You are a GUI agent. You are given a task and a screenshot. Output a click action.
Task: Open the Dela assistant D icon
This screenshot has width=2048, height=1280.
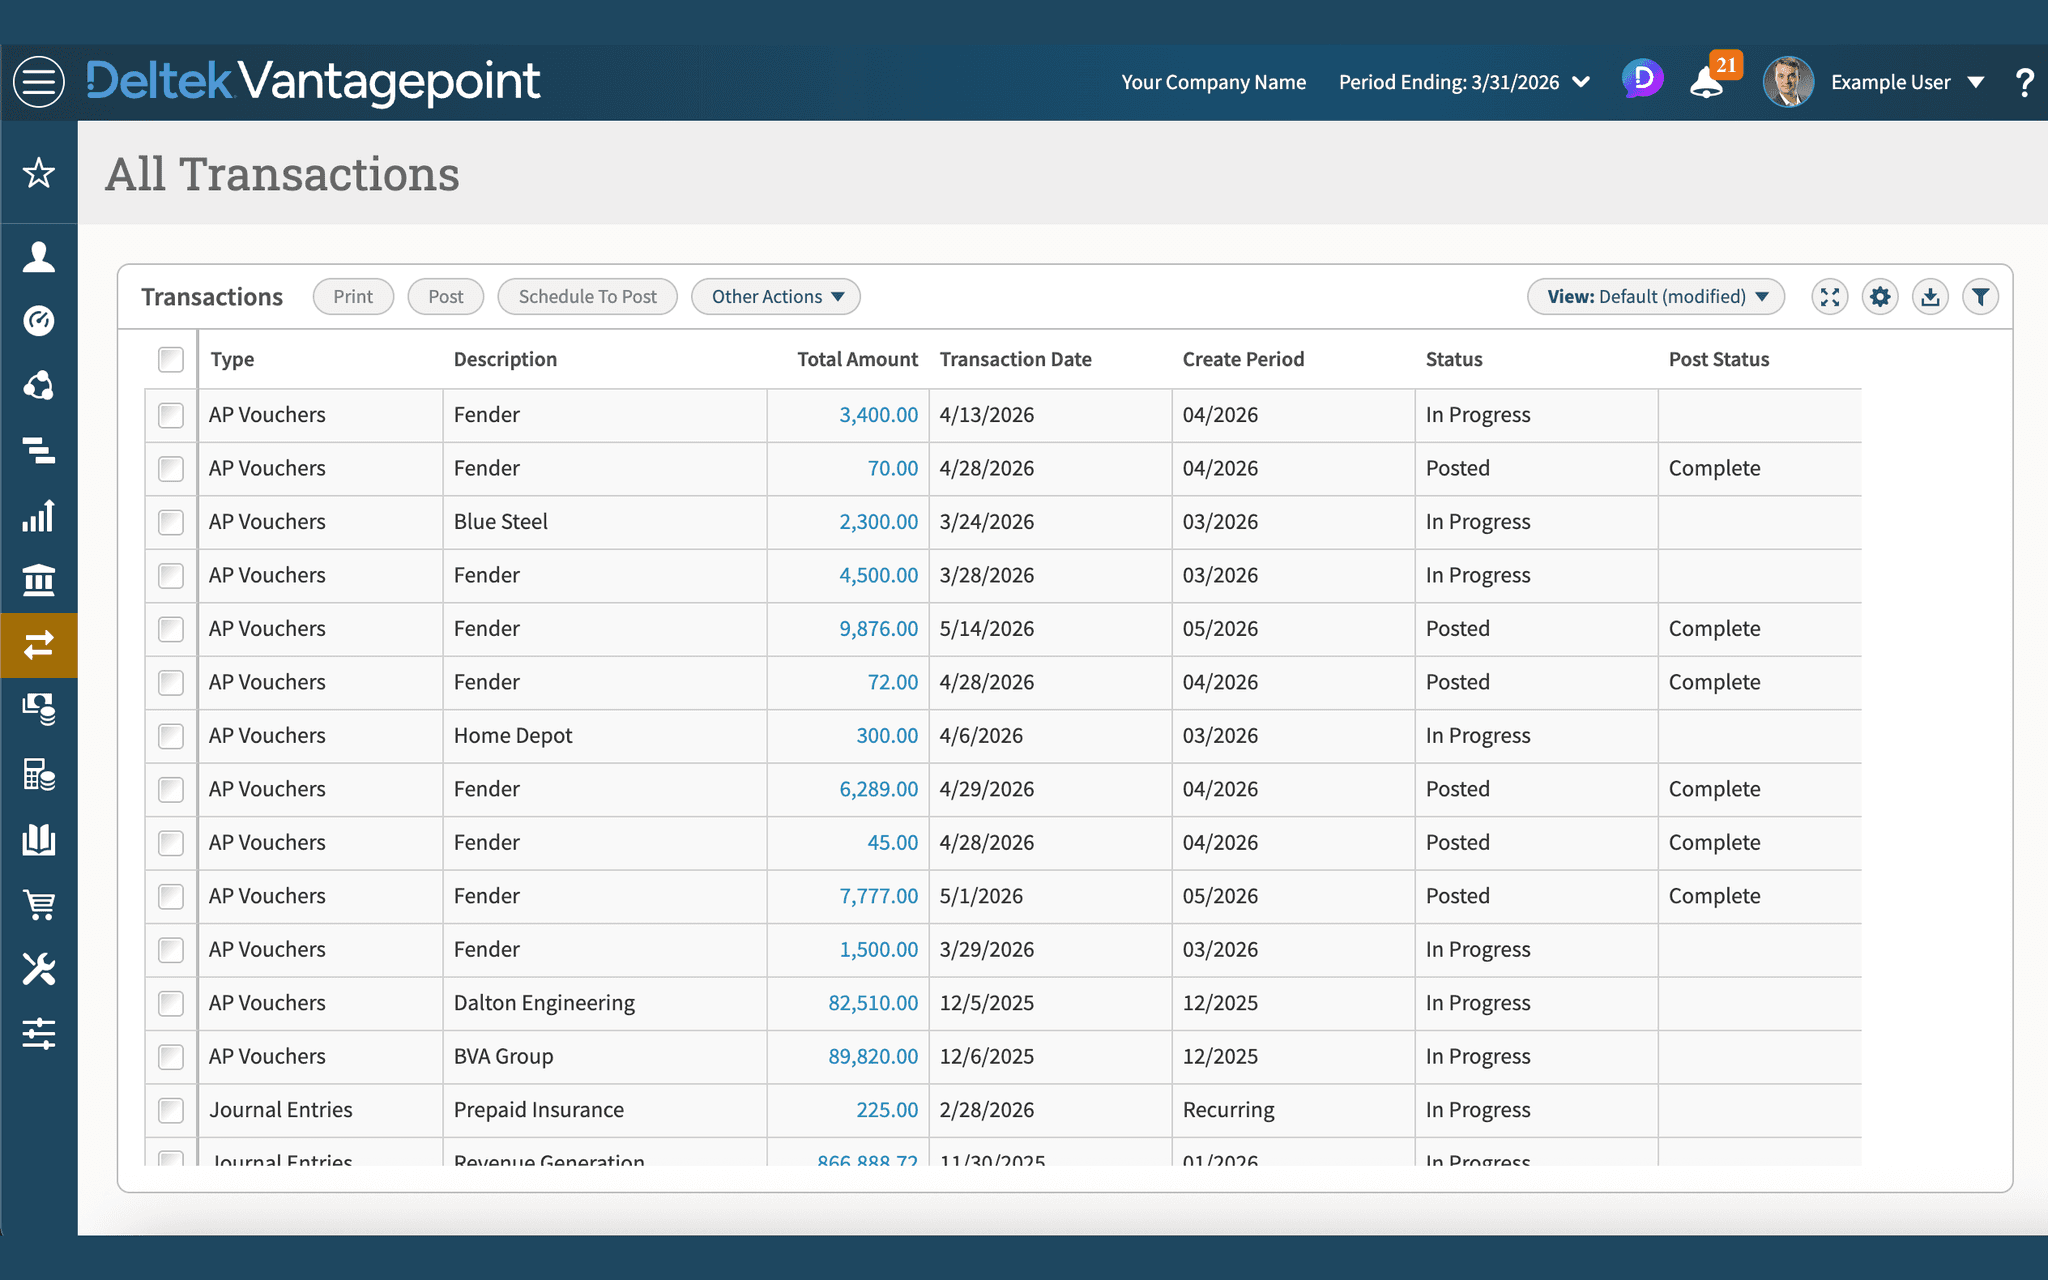1642,79
